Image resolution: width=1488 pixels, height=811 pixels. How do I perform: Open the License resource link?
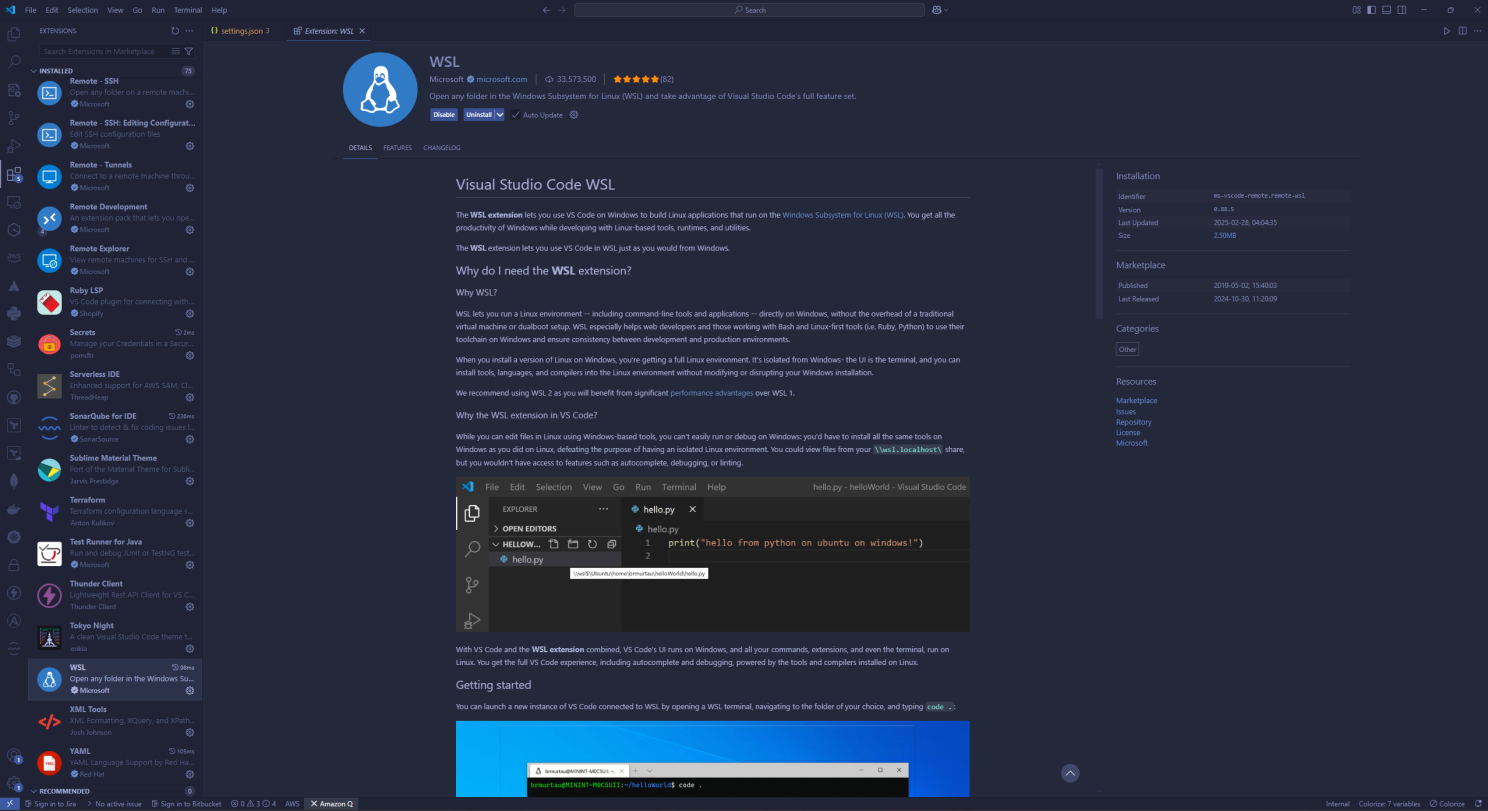1128,433
